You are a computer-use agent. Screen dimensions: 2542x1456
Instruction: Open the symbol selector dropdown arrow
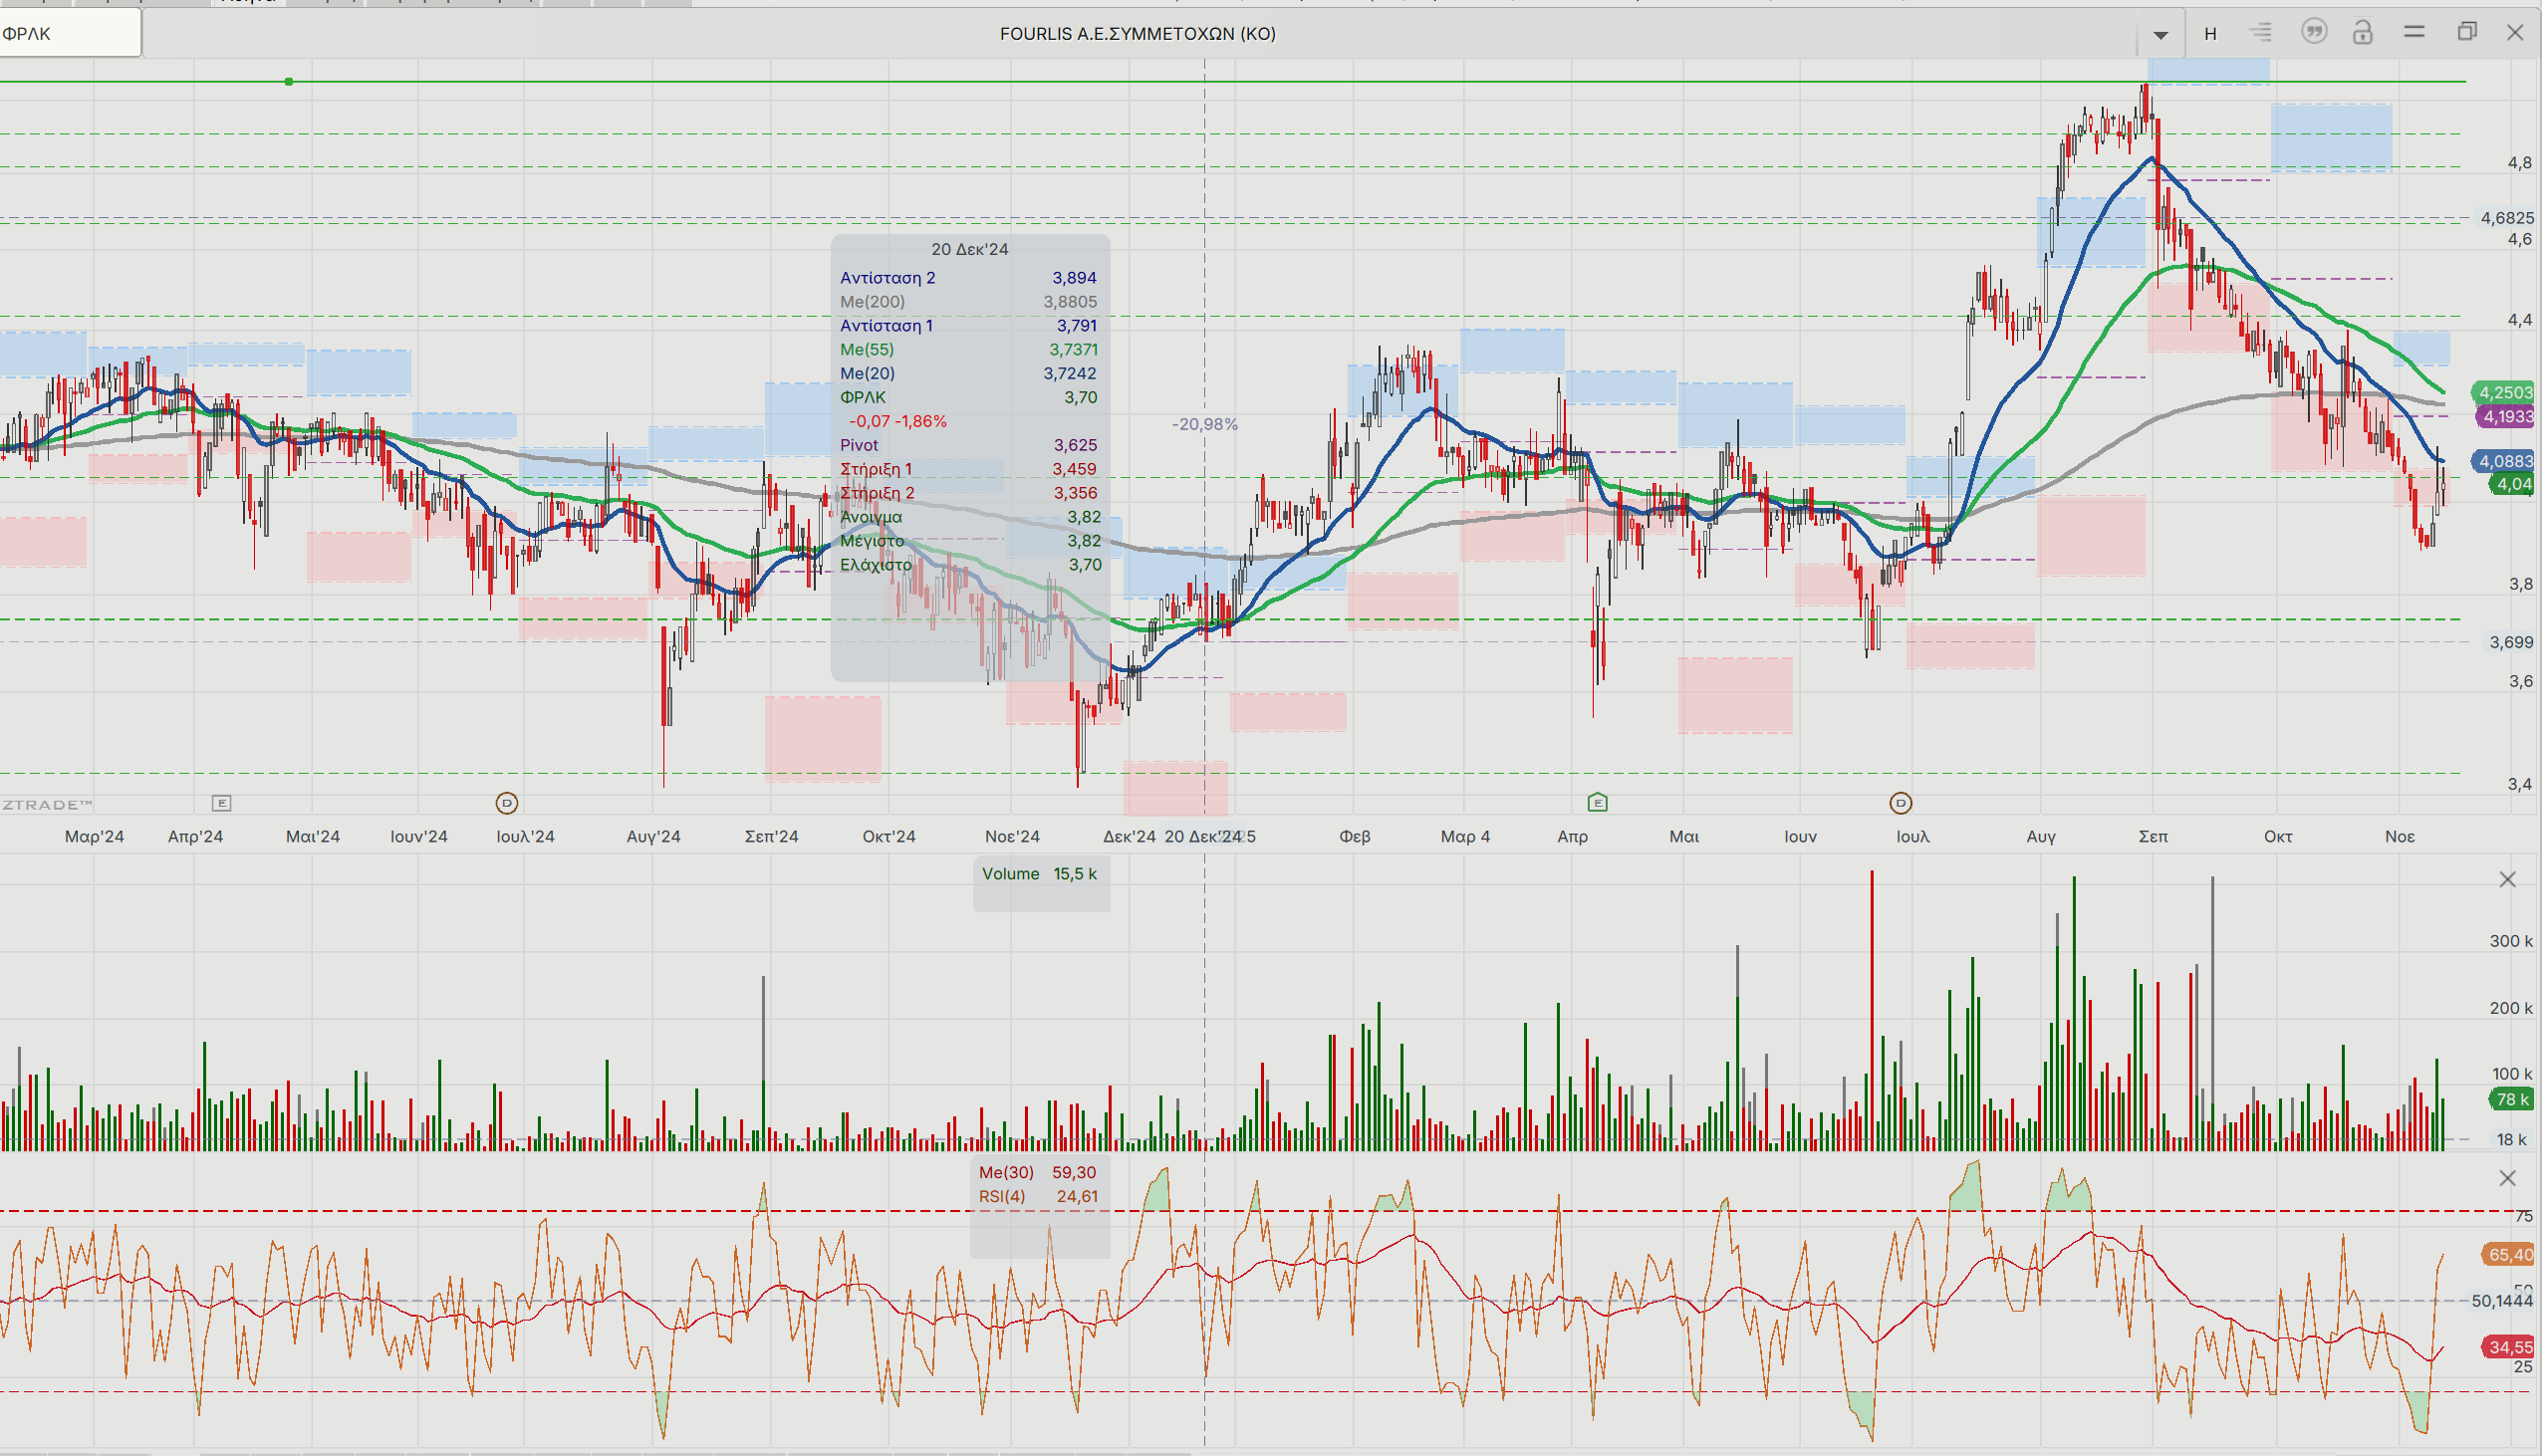pos(2160,35)
